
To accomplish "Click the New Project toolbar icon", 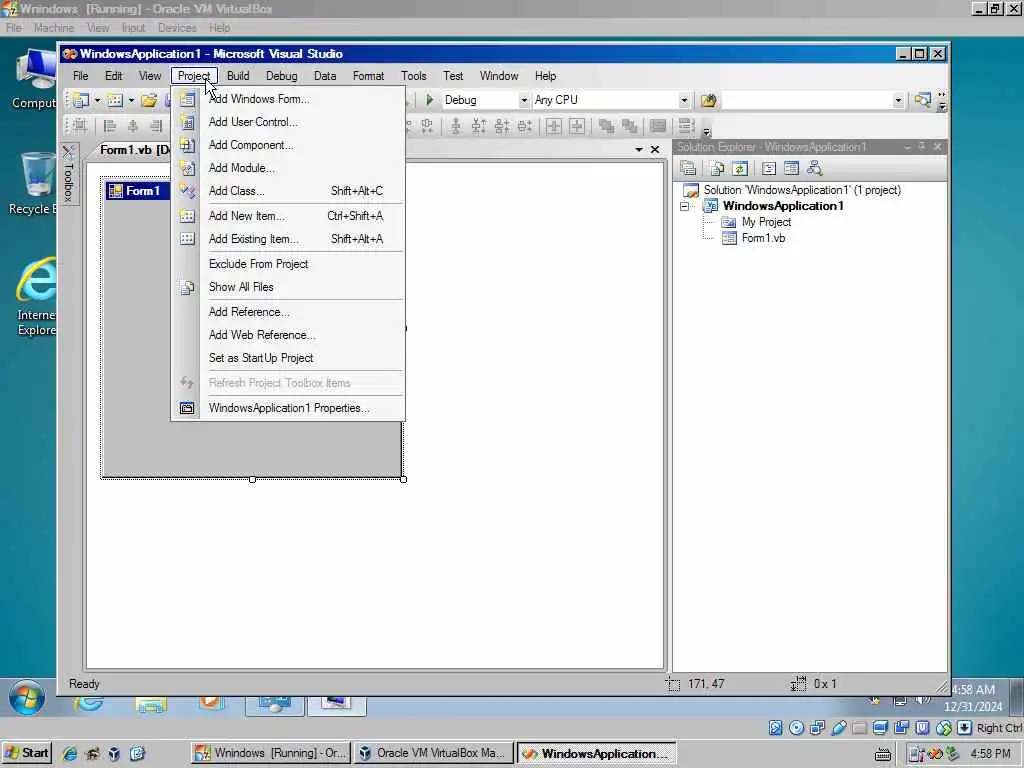I will click(81, 100).
